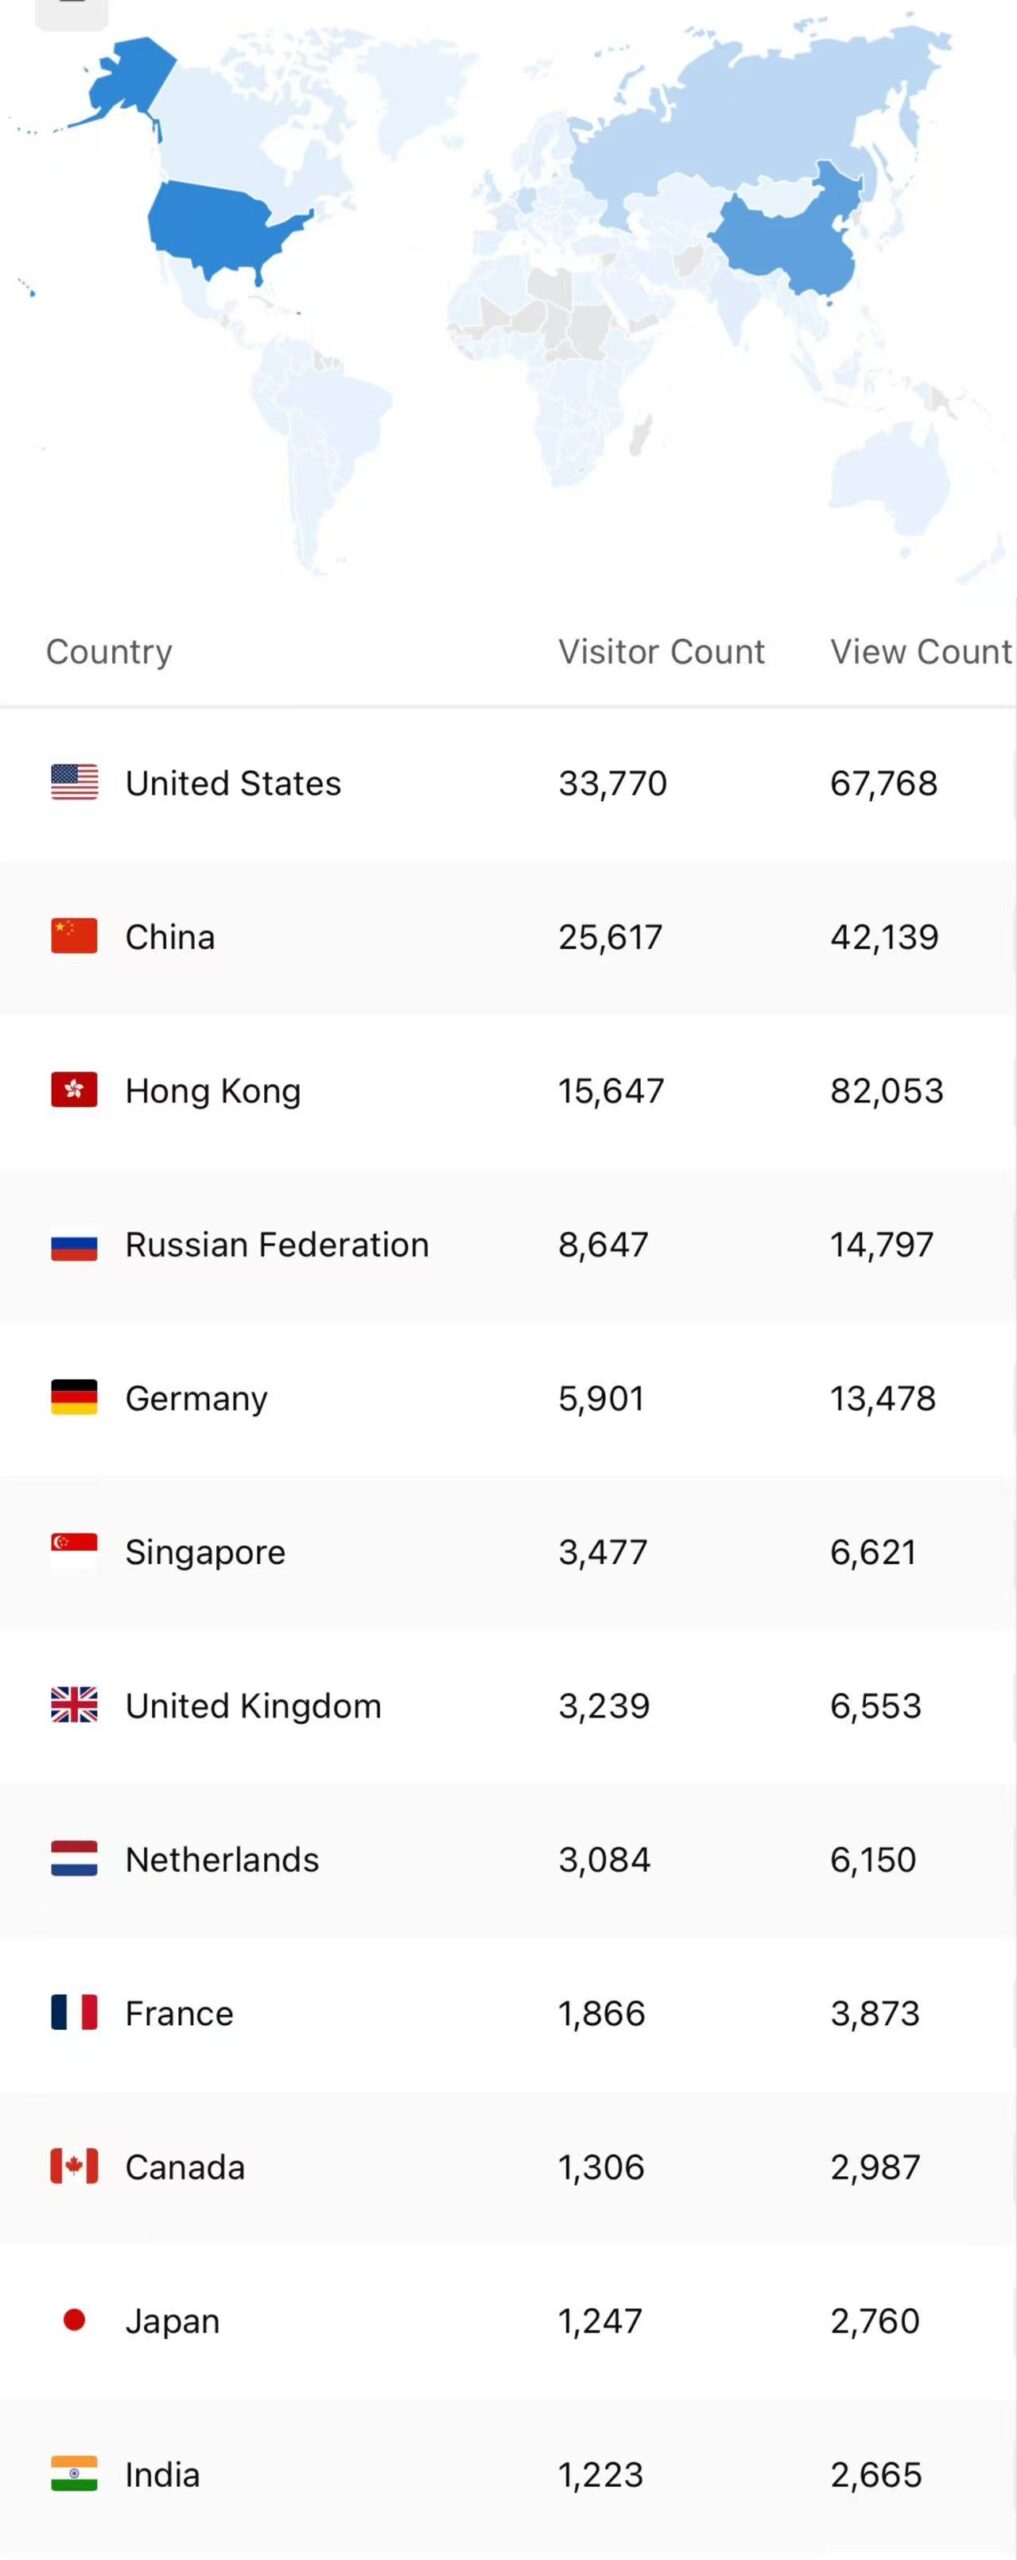The width and height of the screenshot is (1017, 2560).
Task: Click the United Kingdom flag icon
Action: (74, 1705)
